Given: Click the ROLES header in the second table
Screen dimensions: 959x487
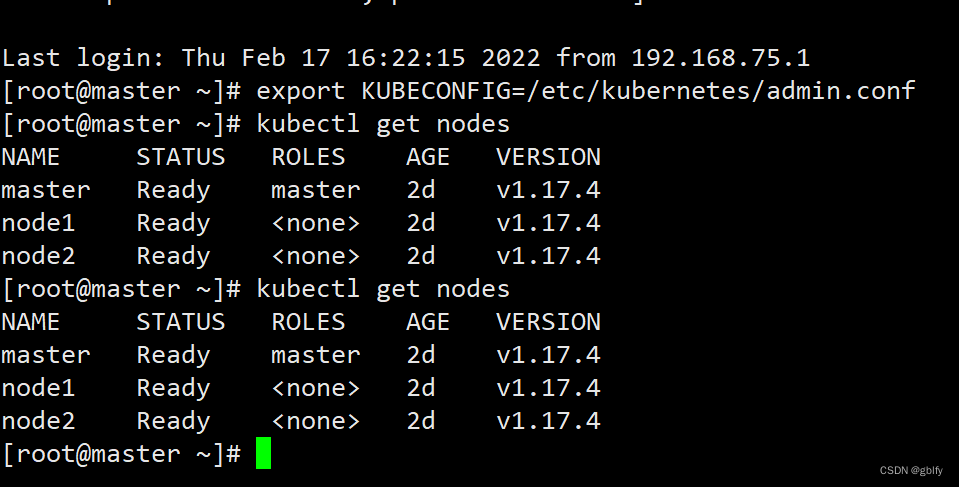Looking at the screenshot, I should 308,322.
